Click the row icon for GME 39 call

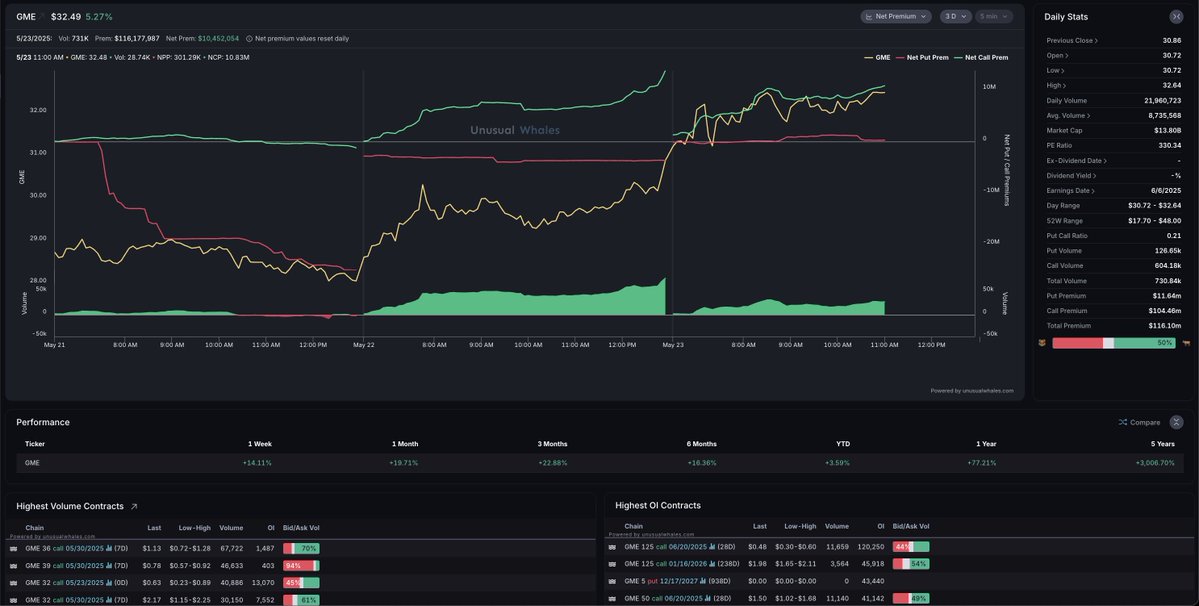(14, 565)
